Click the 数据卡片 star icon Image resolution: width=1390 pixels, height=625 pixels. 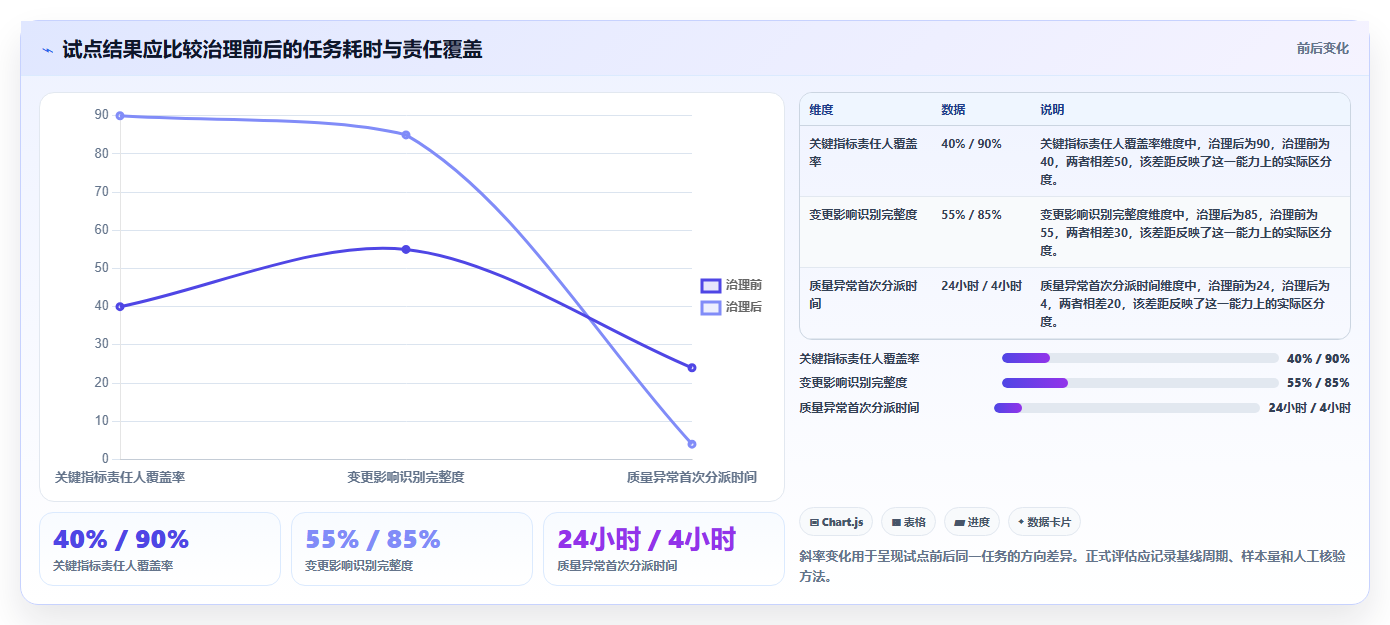click(x=1021, y=522)
